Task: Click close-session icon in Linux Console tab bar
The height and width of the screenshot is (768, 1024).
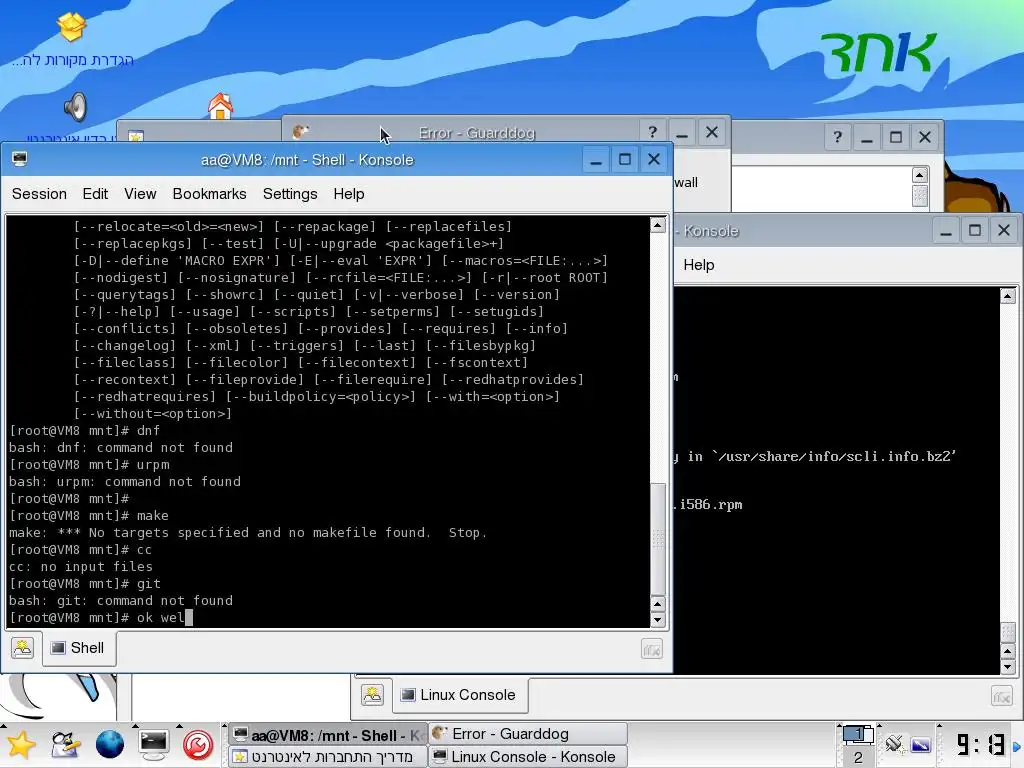Action: [x=1002, y=696]
